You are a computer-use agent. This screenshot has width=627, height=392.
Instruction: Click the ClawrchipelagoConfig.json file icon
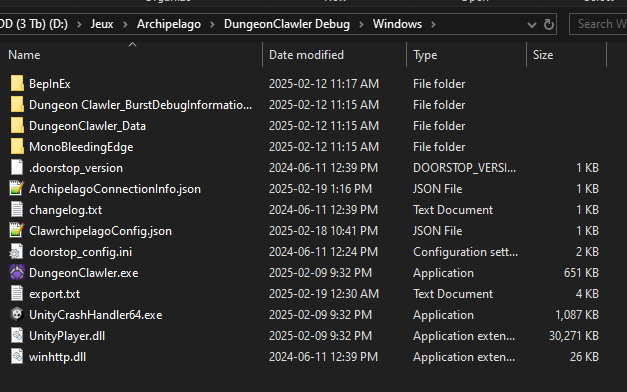[x=17, y=231]
